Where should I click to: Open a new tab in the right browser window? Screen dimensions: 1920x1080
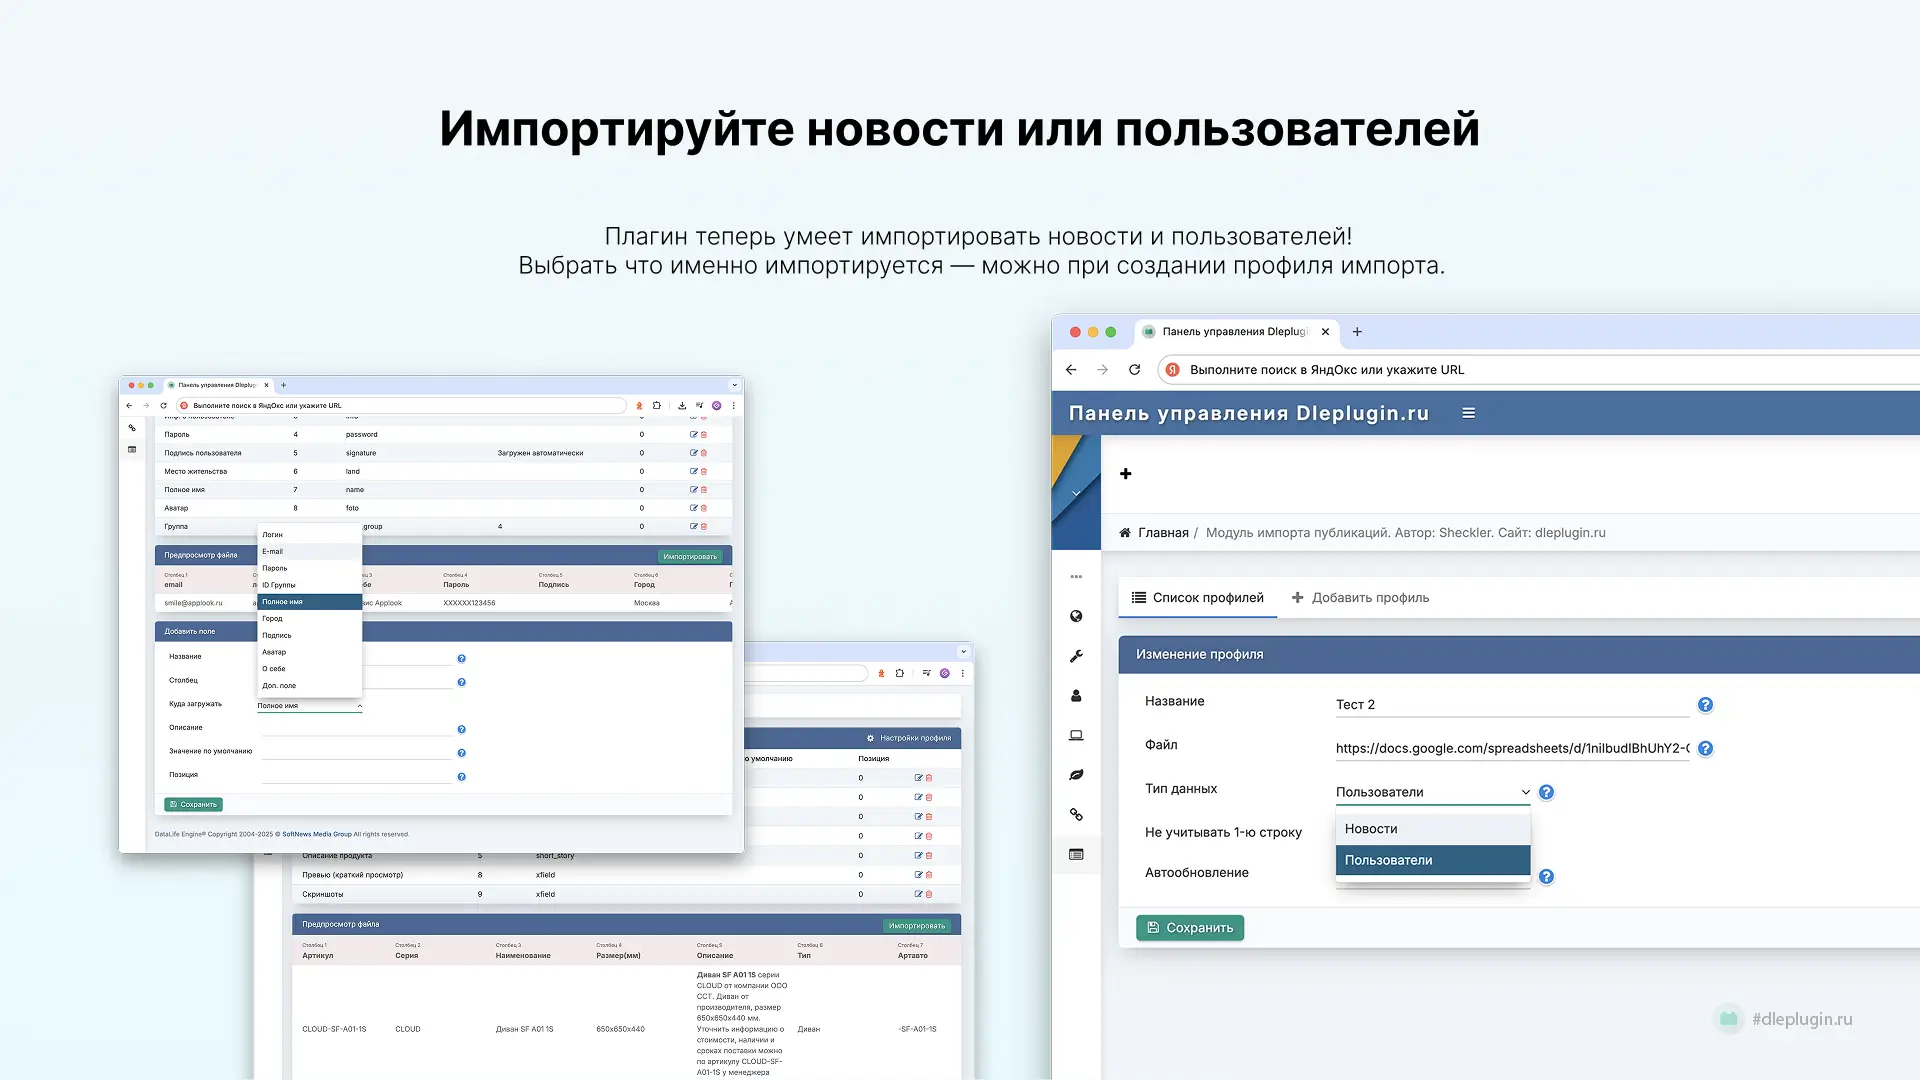coord(1357,332)
